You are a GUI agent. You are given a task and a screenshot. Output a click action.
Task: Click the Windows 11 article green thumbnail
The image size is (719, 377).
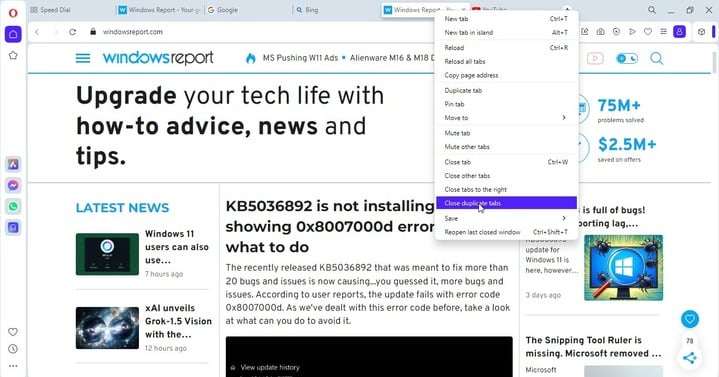tap(107, 254)
